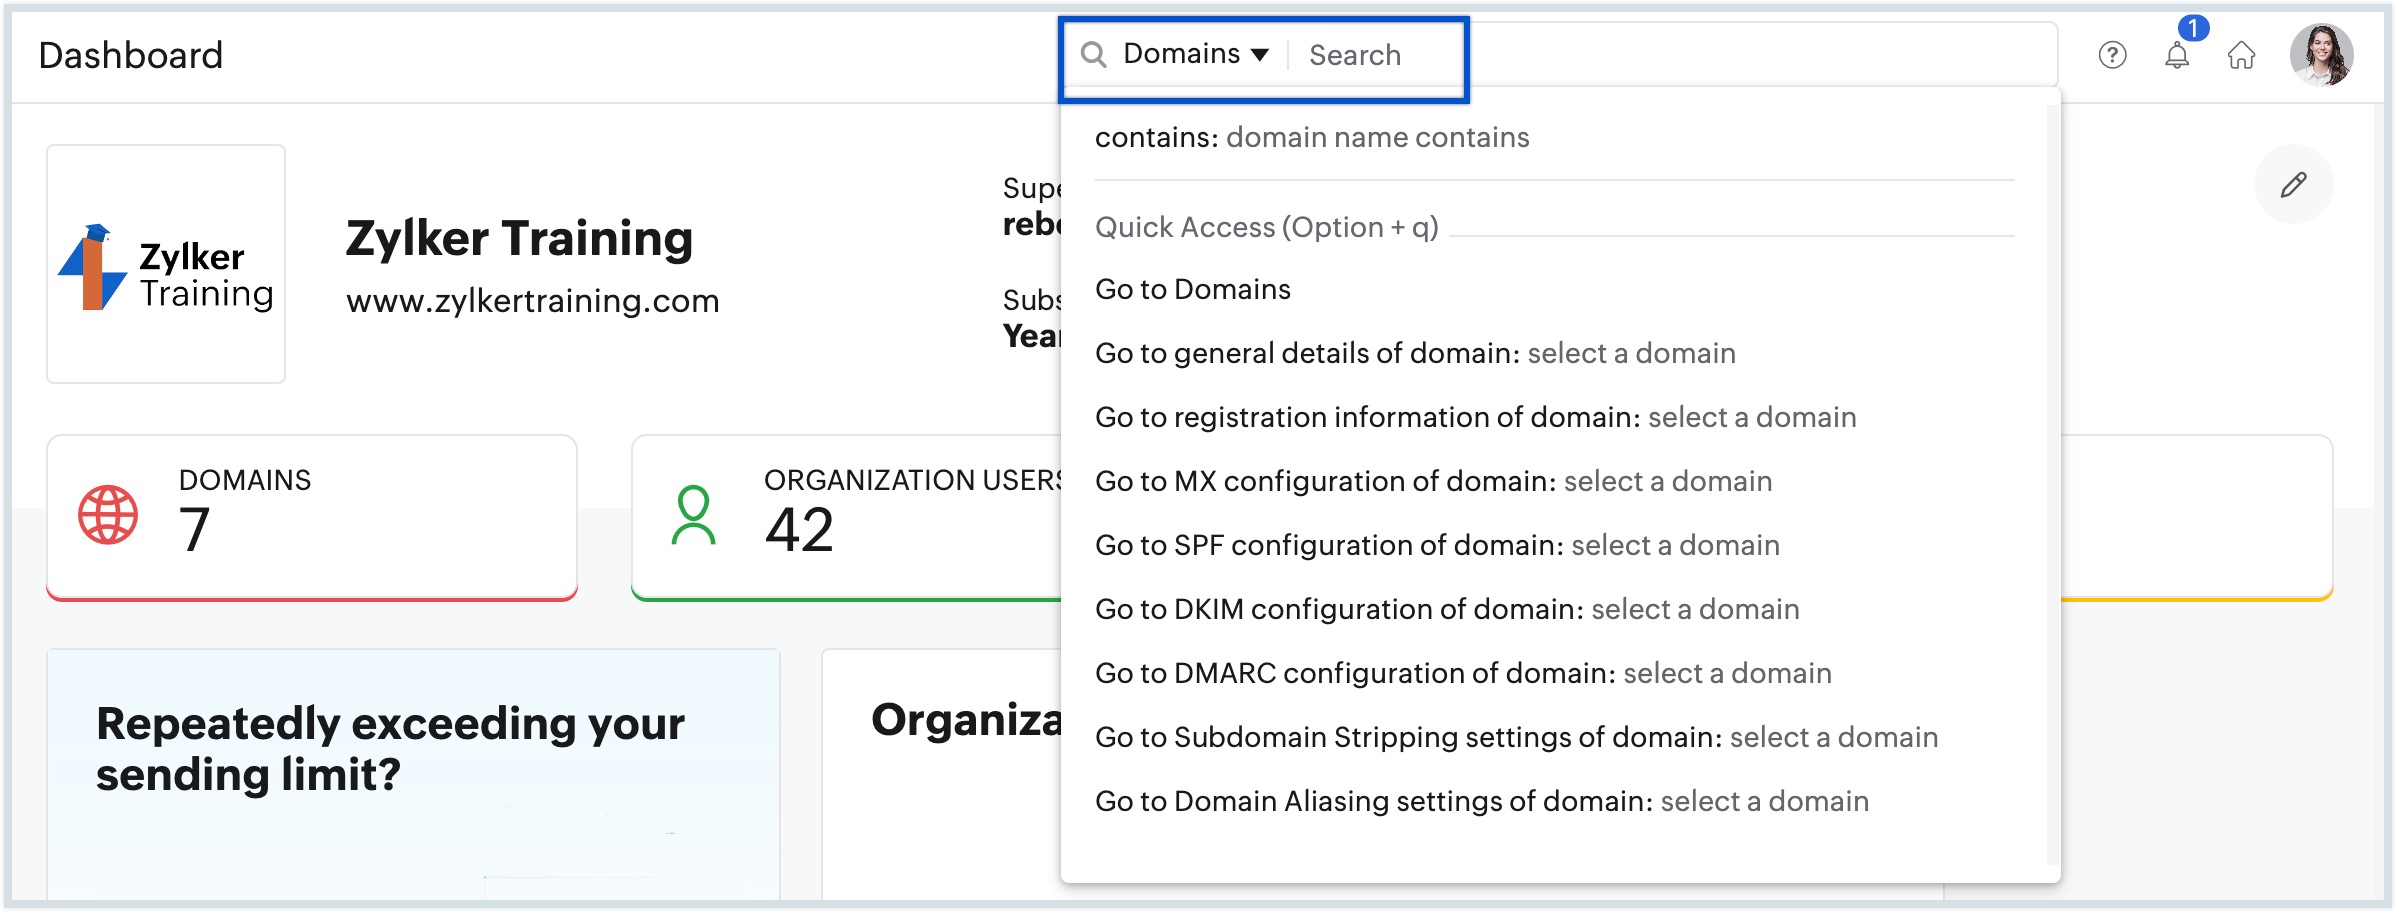Viewport: 2396px width, 912px height.
Task: Click the search magnifier icon
Action: click(x=1093, y=55)
